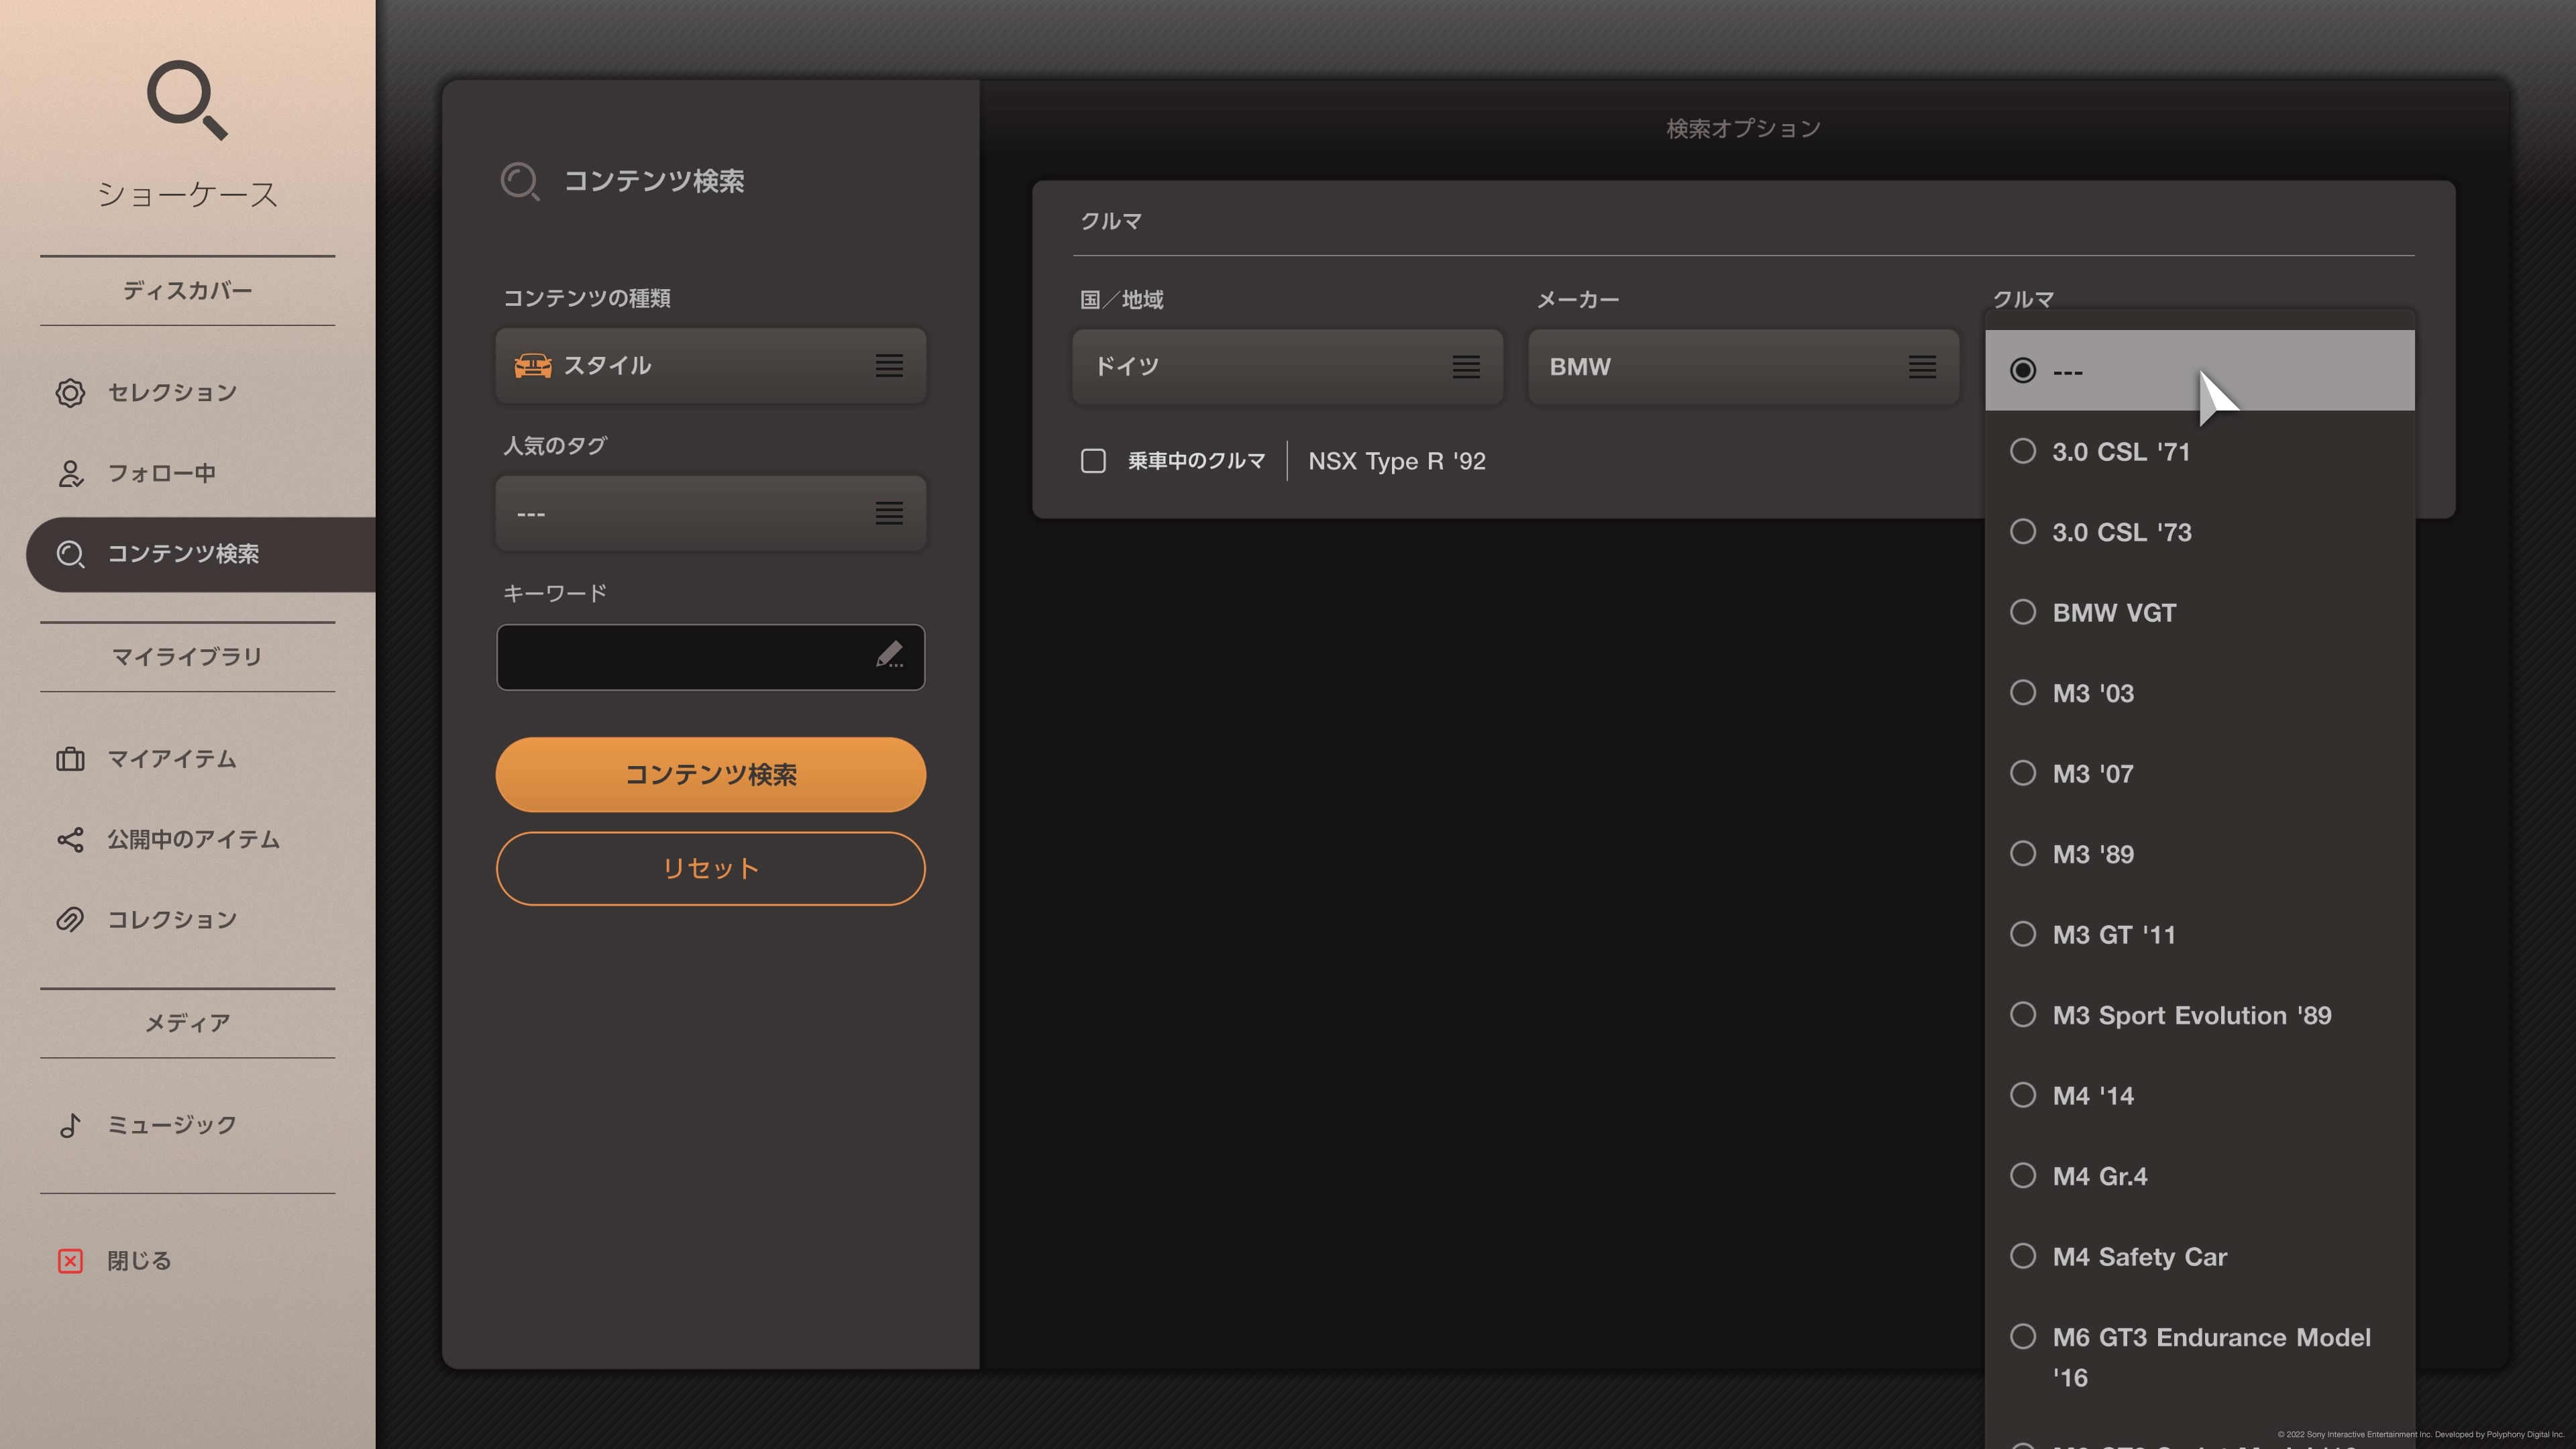2576x1449 pixels.
Task: Click the コレクション paperclip icon
Action: pyautogui.click(x=70, y=920)
